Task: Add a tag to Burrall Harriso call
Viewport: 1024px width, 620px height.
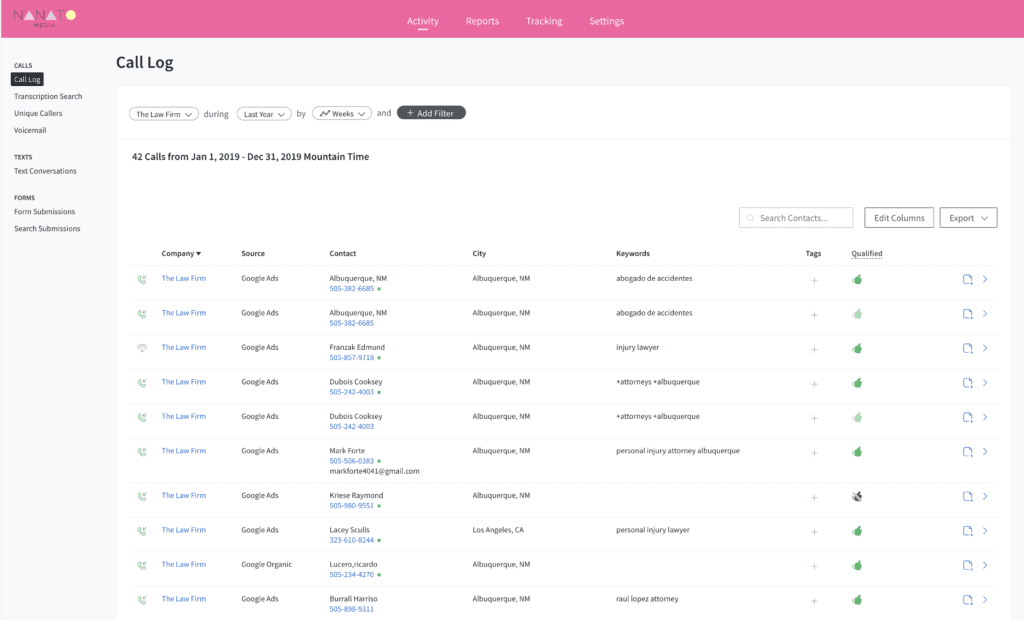Action: [814, 600]
